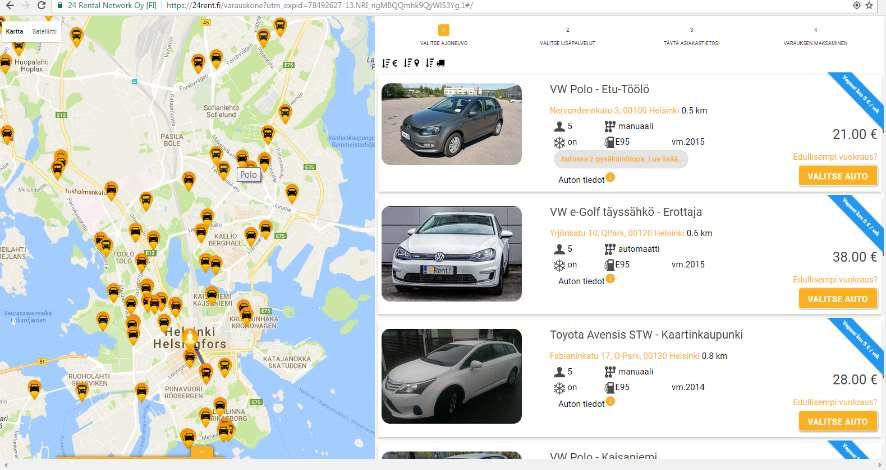Switch map to Satelliitti view
Image resolution: width=886 pixels, height=470 pixels.
pyautogui.click(x=44, y=32)
